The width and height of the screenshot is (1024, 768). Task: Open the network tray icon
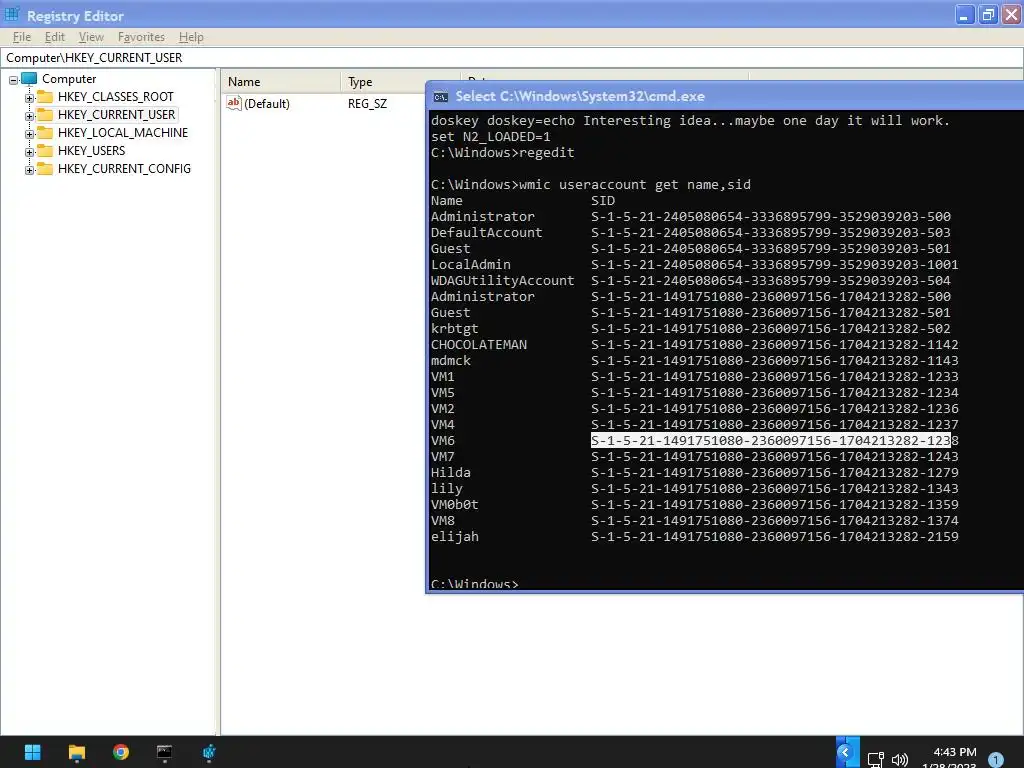pyautogui.click(x=875, y=760)
